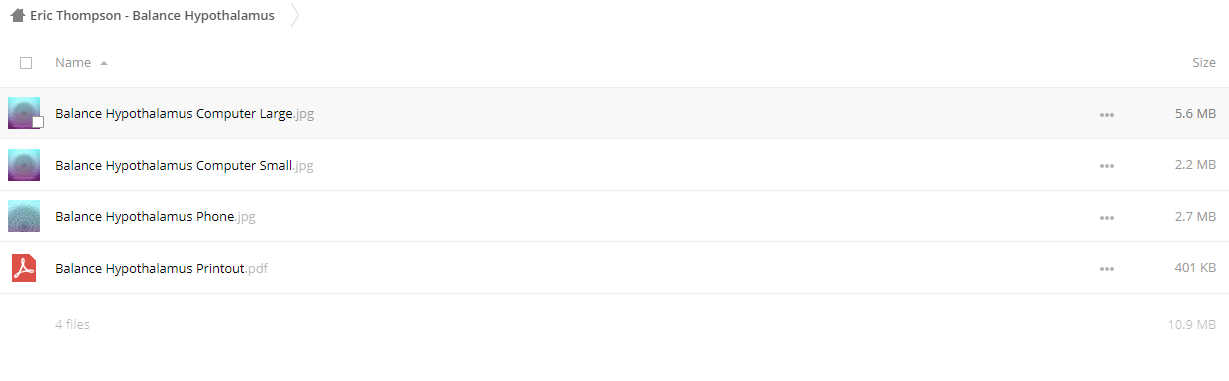Viewport: 1229px width, 381px height.
Task: Open more options for Phone.jpg
Action: point(1106,217)
